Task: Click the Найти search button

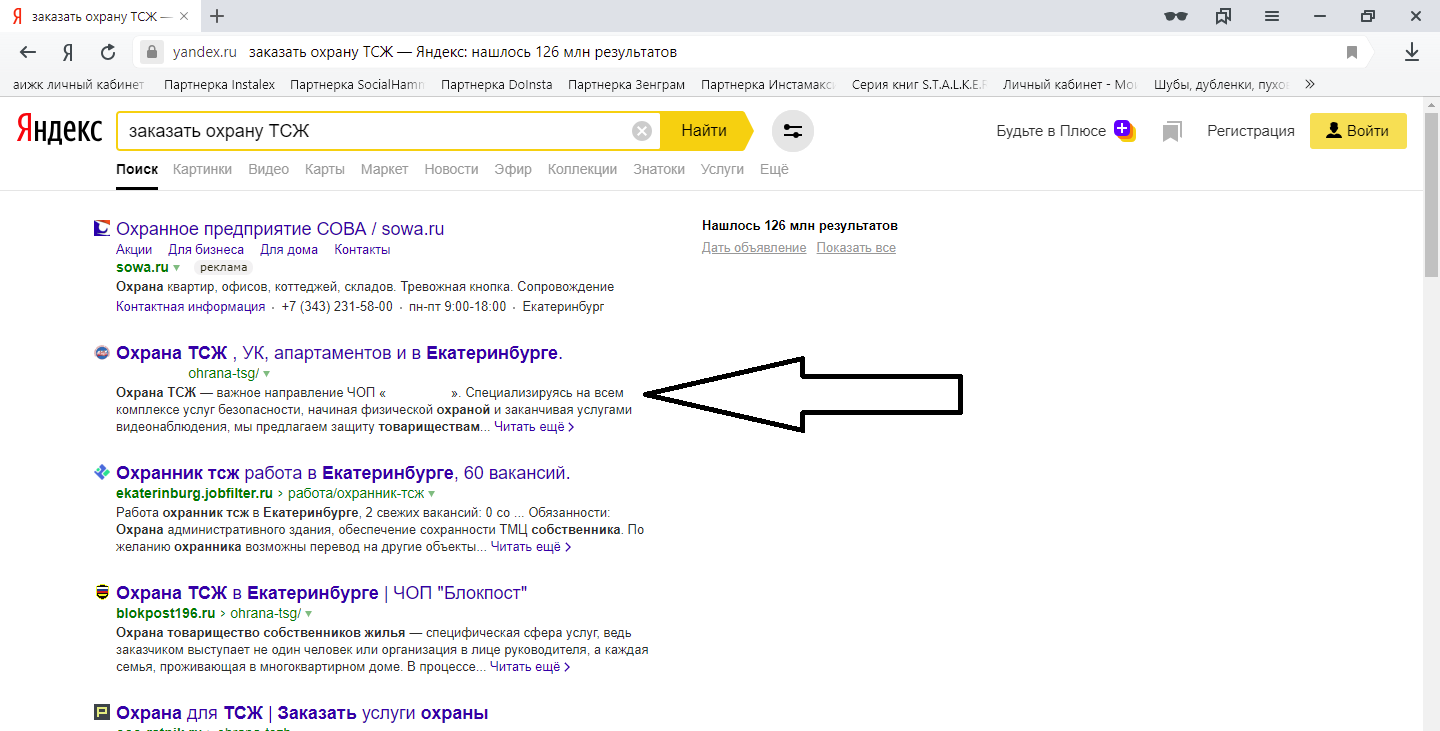Action: coord(704,131)
